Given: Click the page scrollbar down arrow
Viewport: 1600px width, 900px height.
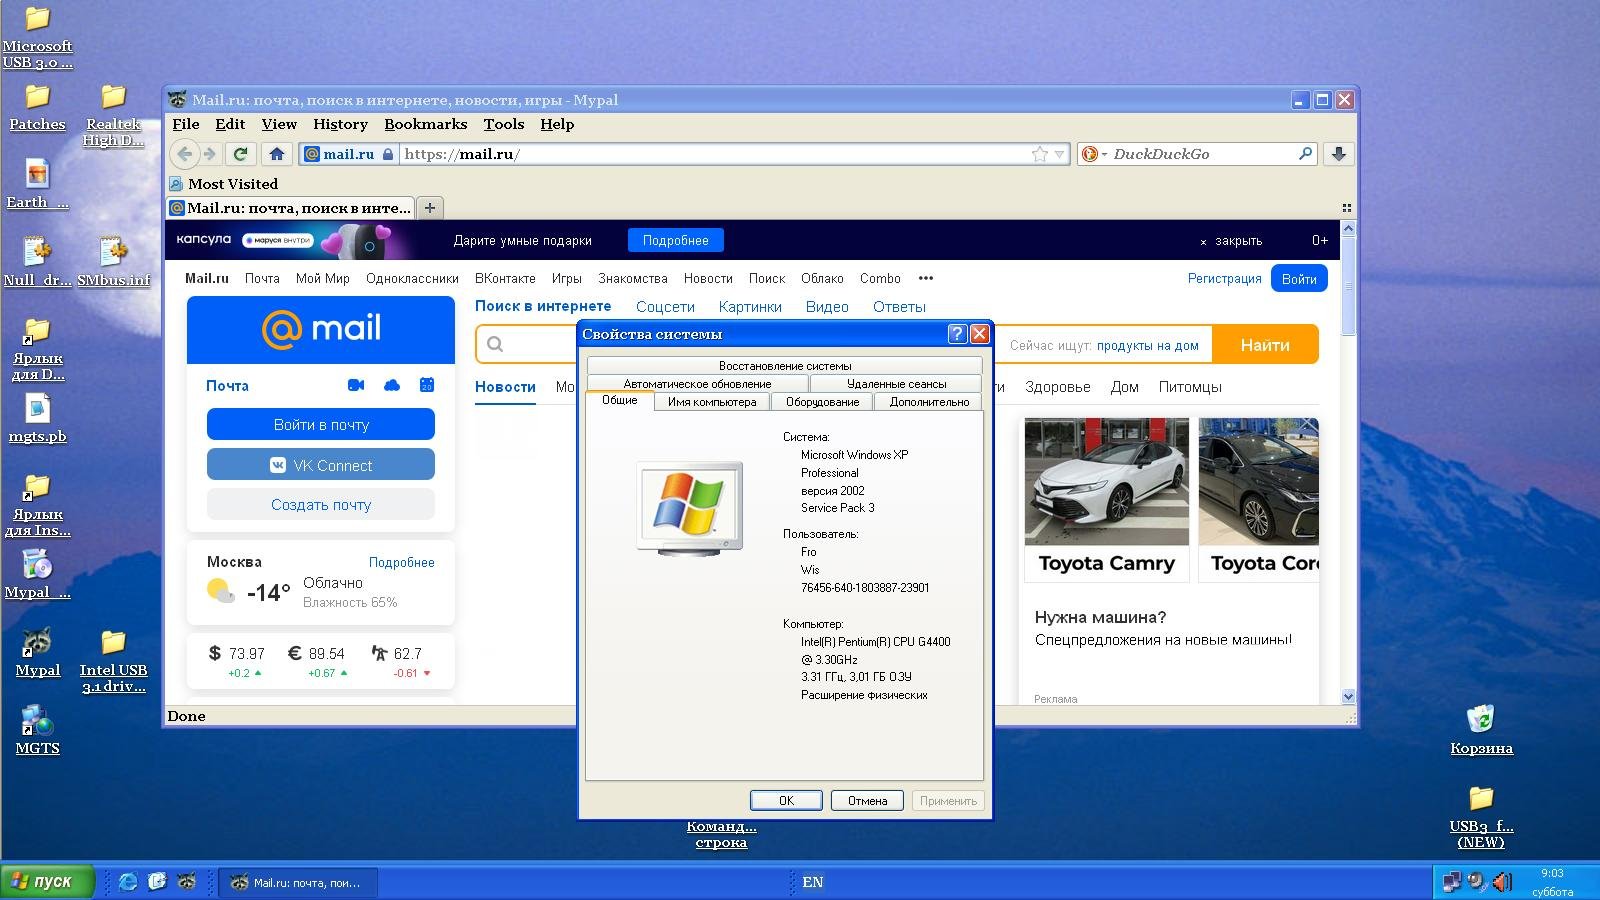Looking at the screenshot, I should (x=1347, y=697).
